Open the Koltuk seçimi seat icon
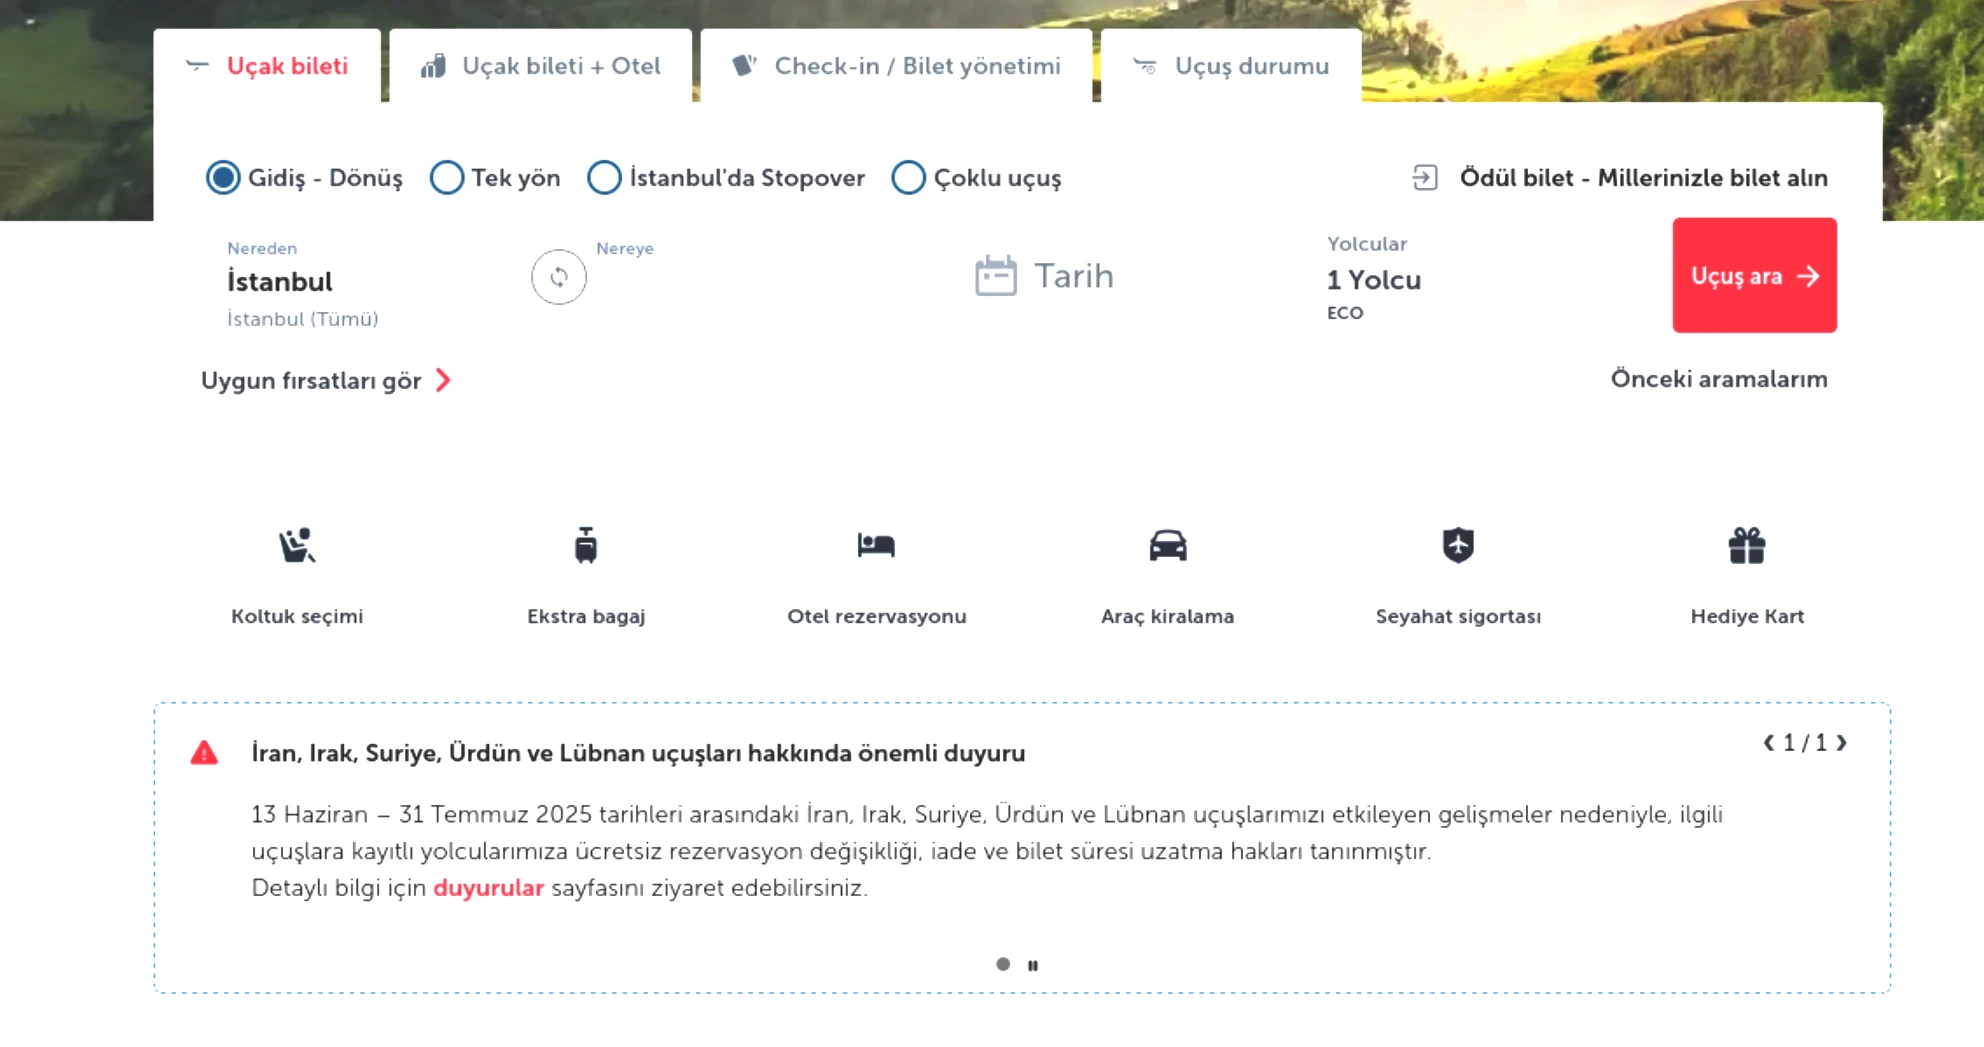 (x=297, y=545)
